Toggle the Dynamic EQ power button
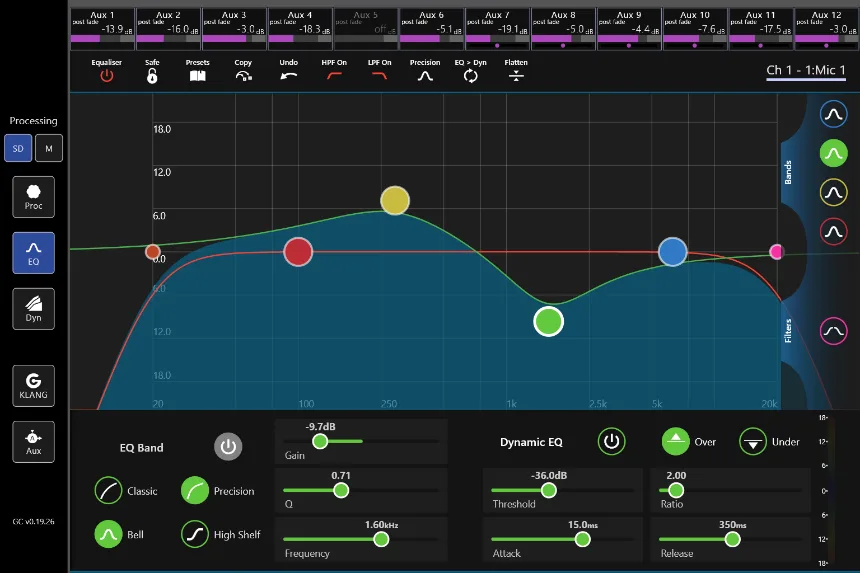The width and height of the screenshot is (860, 573). 612,441
